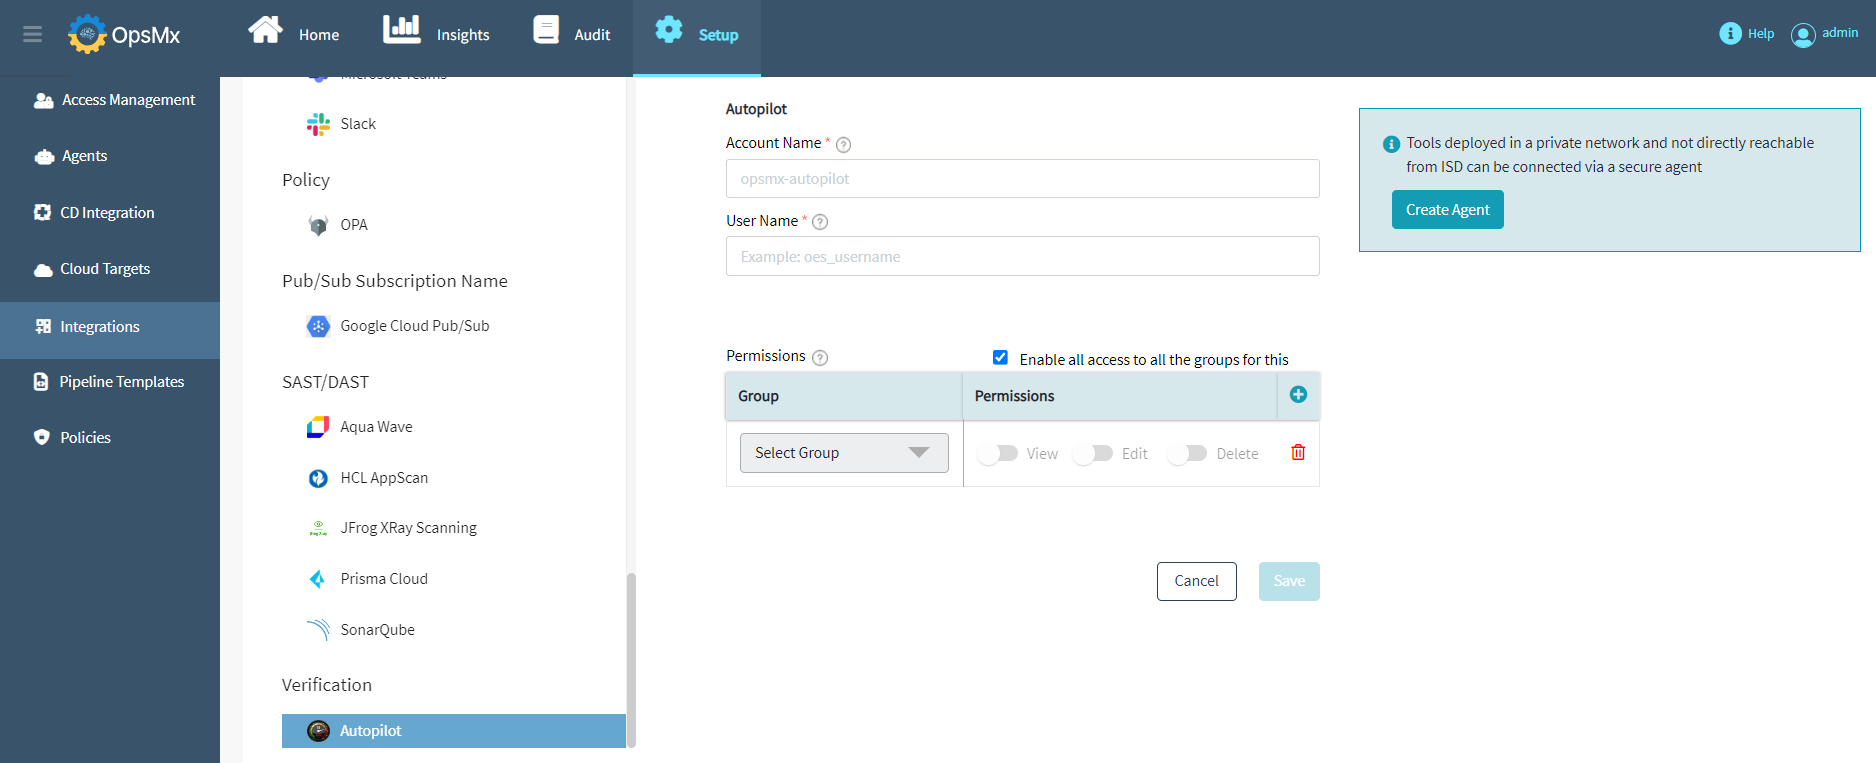The image size is (1876, 763).
Task: Toggle the Delete permission switch
Action: 1187,454
